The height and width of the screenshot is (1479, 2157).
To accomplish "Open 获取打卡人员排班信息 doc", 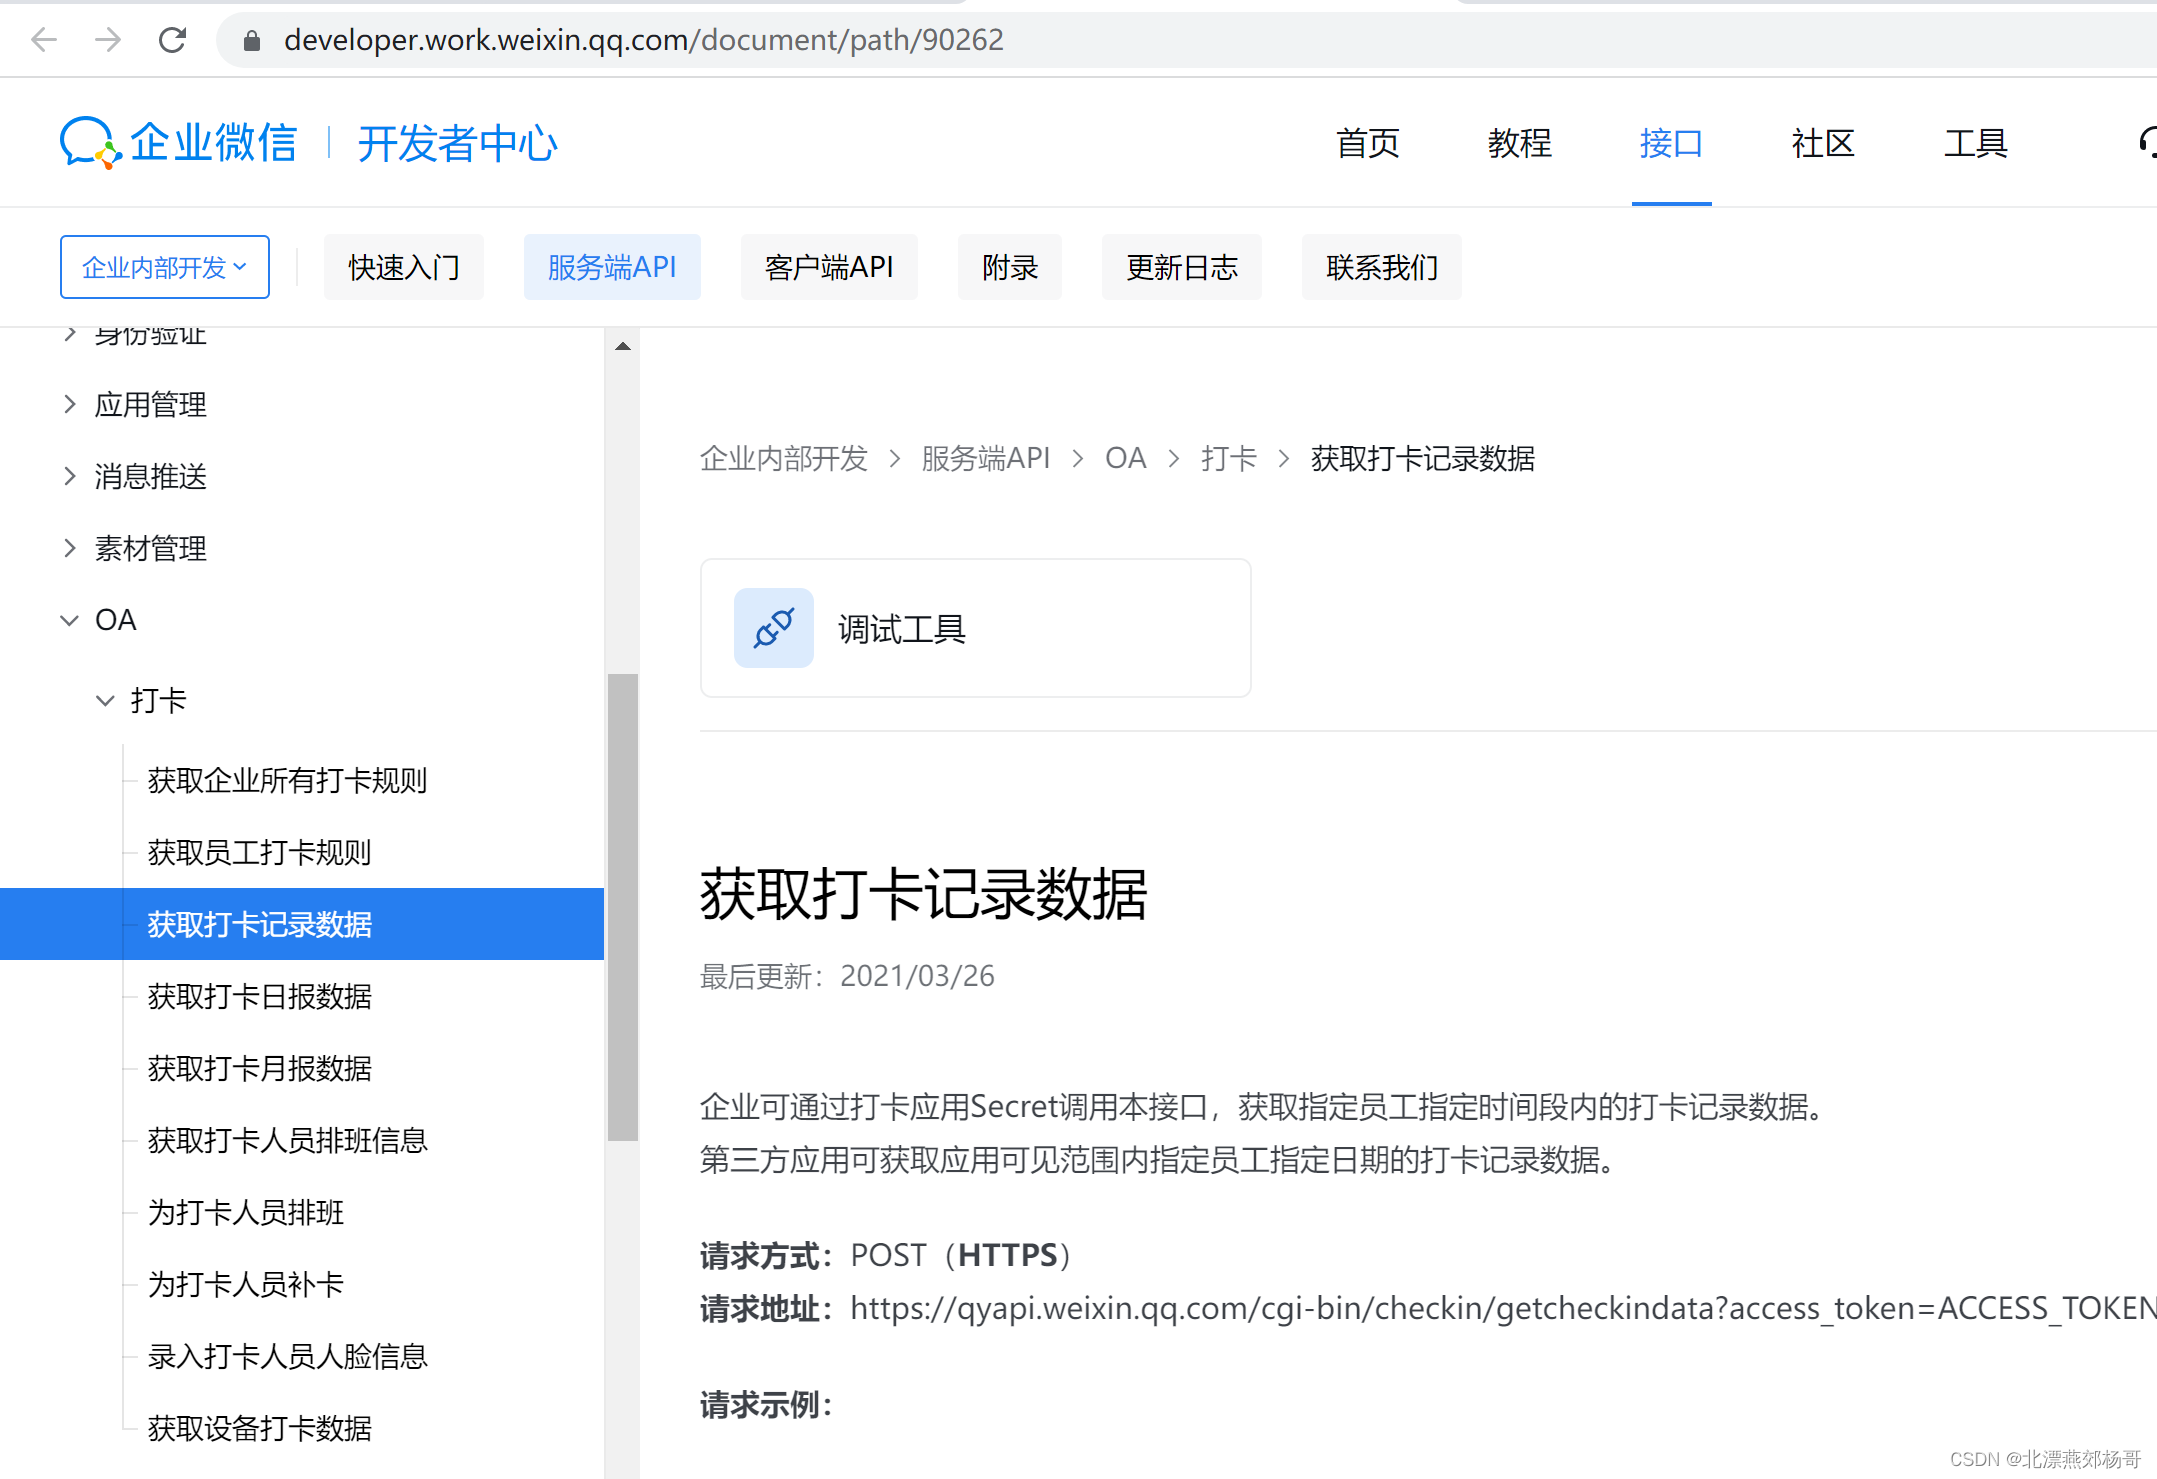I will tap(287, 1140).
